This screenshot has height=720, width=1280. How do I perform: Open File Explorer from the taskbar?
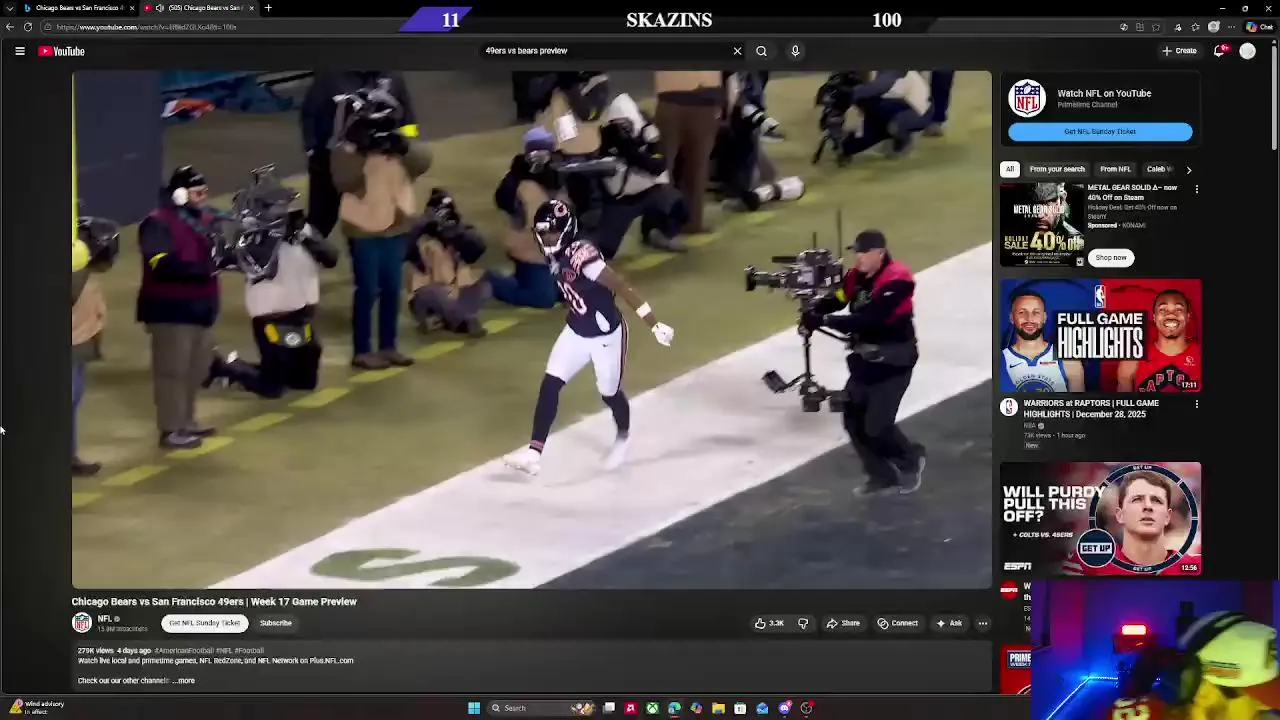pyautogui.click(x=718, y=708)
